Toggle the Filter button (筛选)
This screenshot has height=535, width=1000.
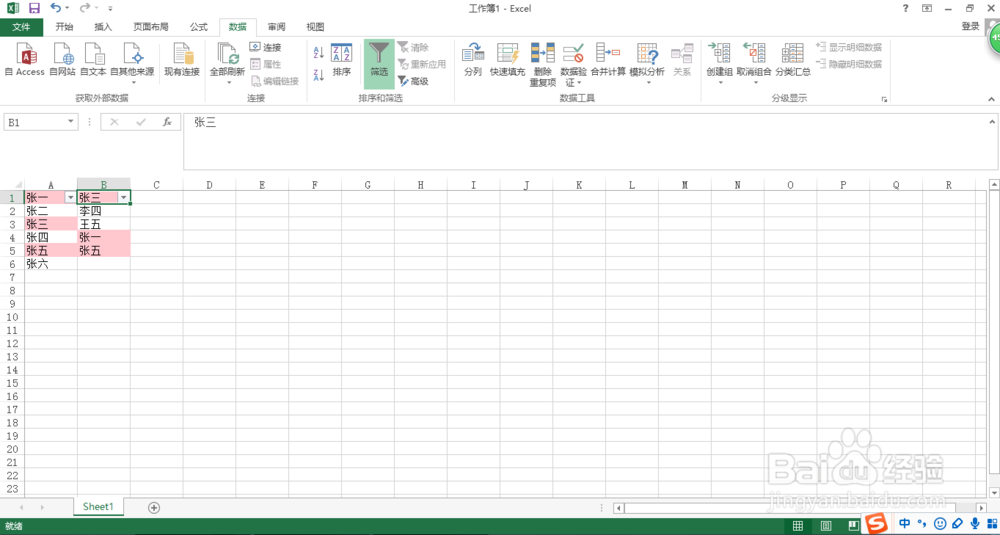pyautogui.click(x=379, y=63)
